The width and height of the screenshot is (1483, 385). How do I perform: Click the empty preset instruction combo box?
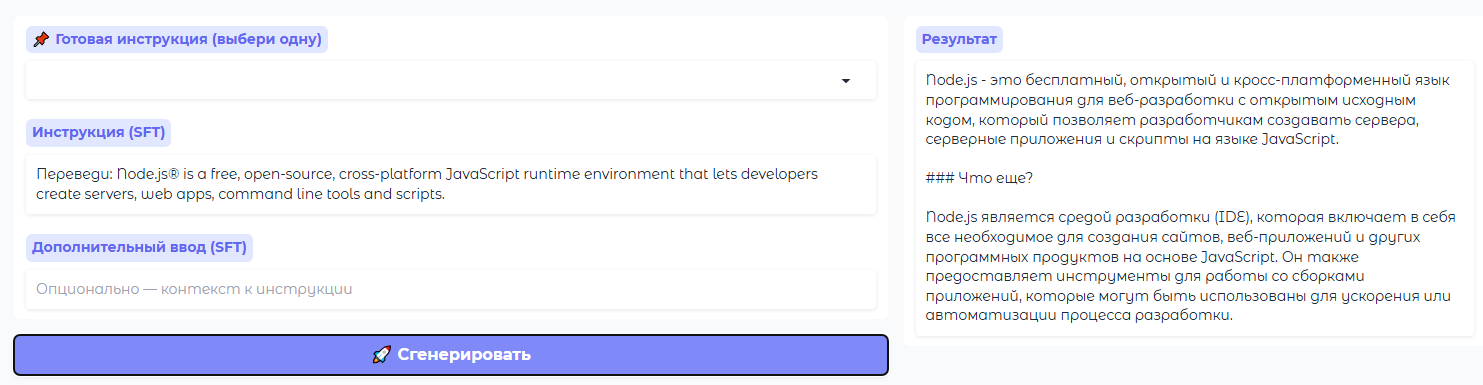pos(451,81)
